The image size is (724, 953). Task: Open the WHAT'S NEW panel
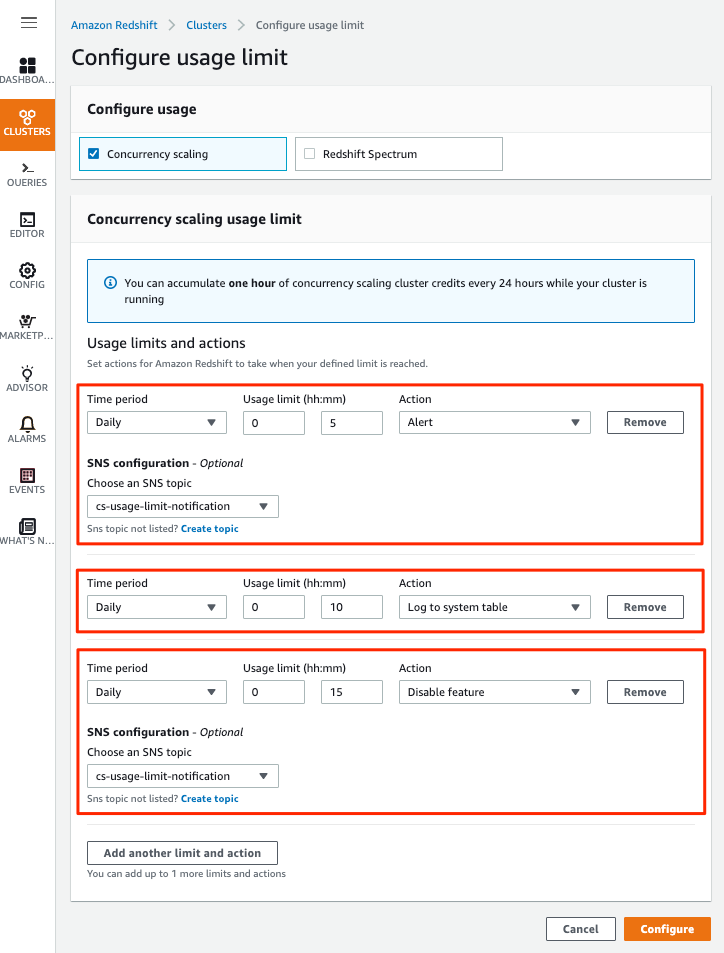coord(27,531)
